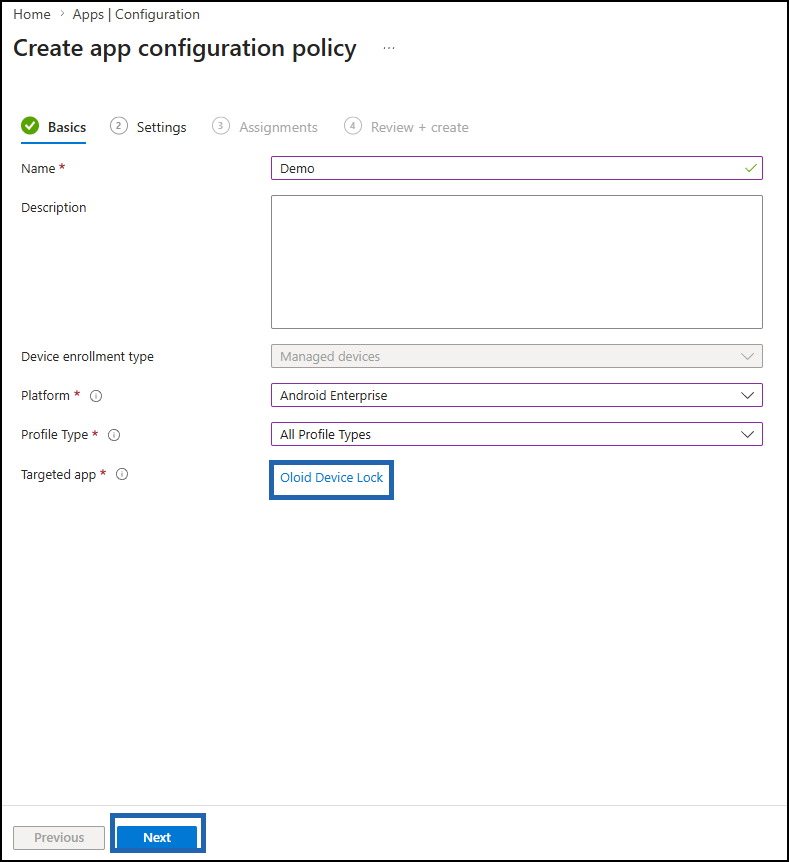Image resolution: width=789 pixels, height=862 pixels.
Task: Click the Platform info icon
Action: coord(96,396)
